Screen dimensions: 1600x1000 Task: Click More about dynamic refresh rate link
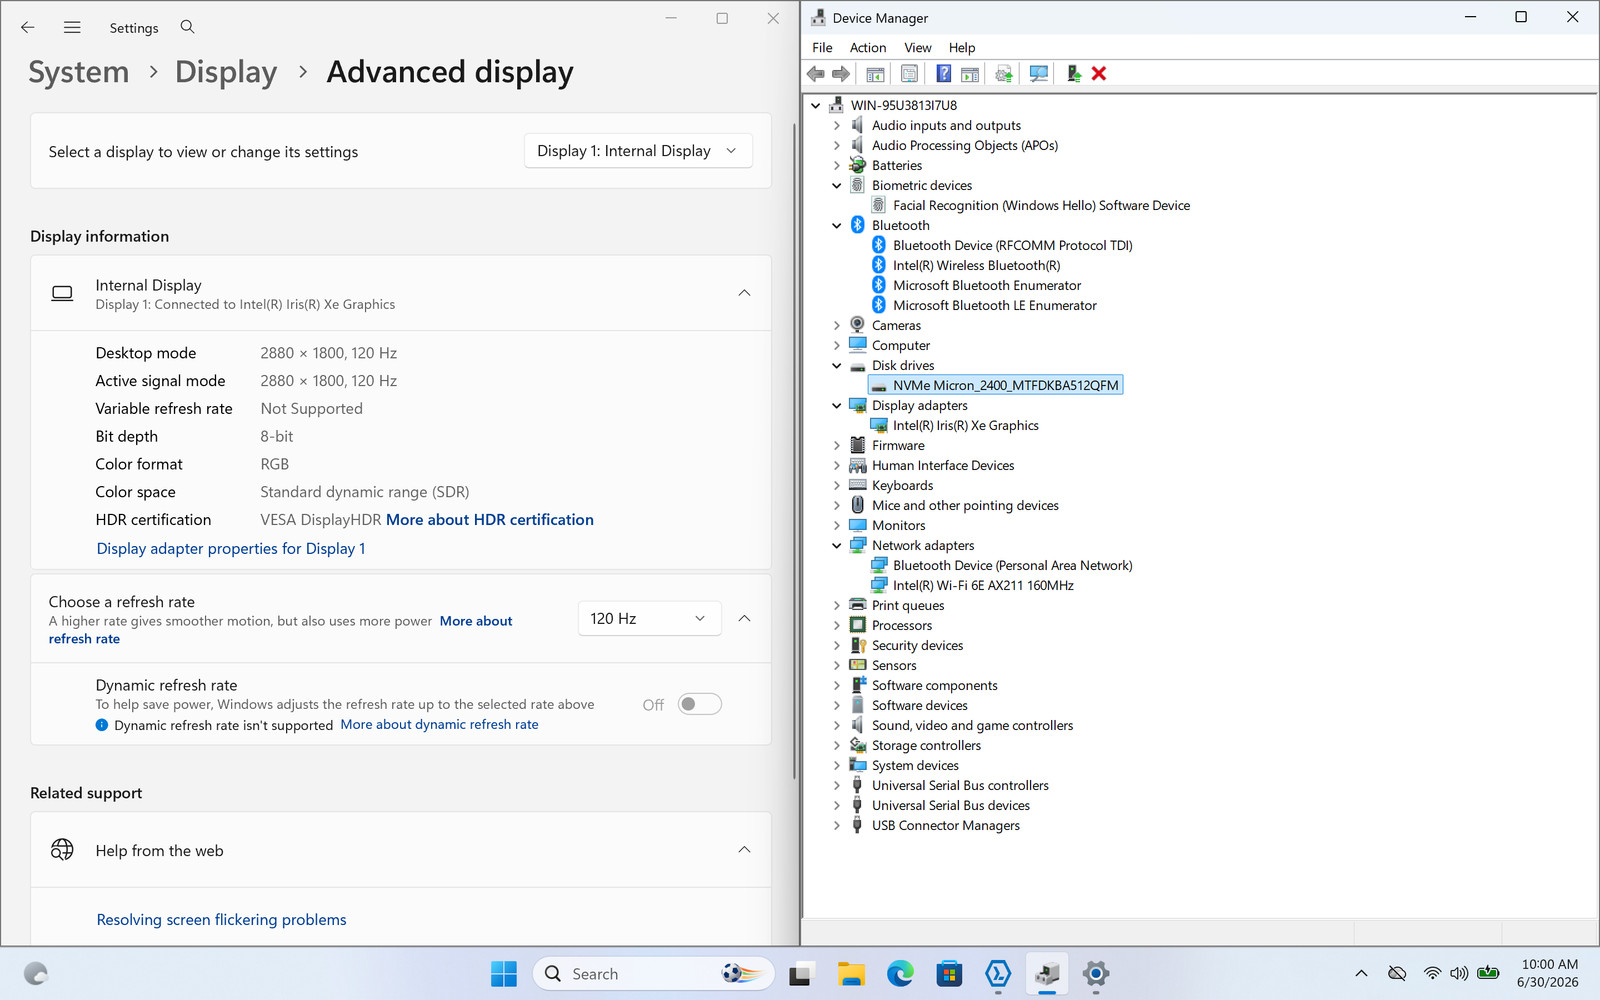pyautogui.click(x=439, y=725)
